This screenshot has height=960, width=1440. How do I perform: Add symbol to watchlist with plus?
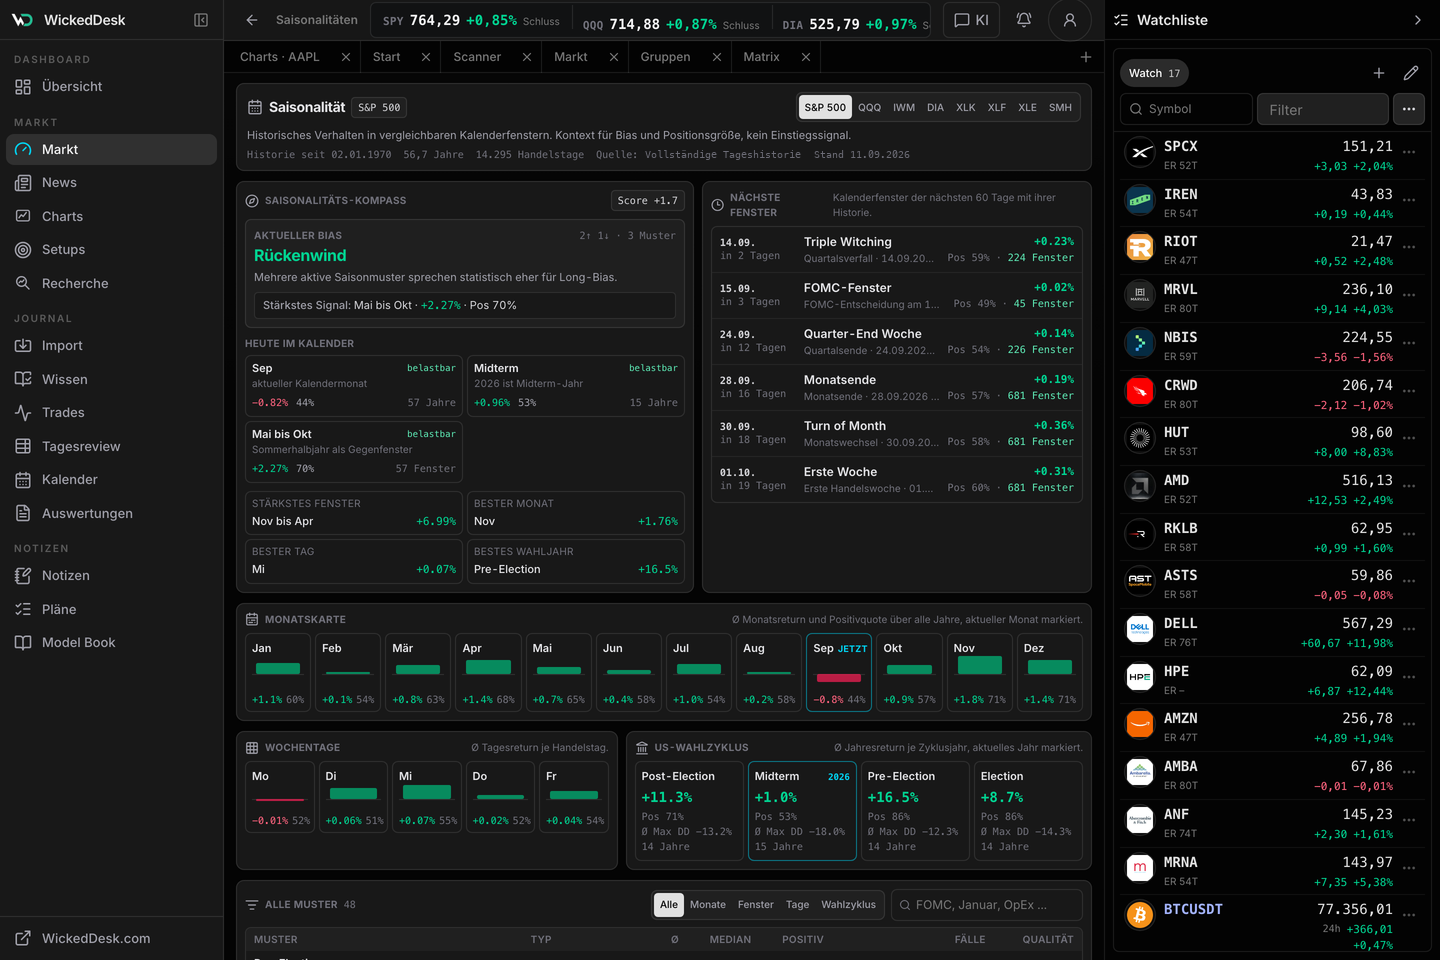(x=1379, y=73)
